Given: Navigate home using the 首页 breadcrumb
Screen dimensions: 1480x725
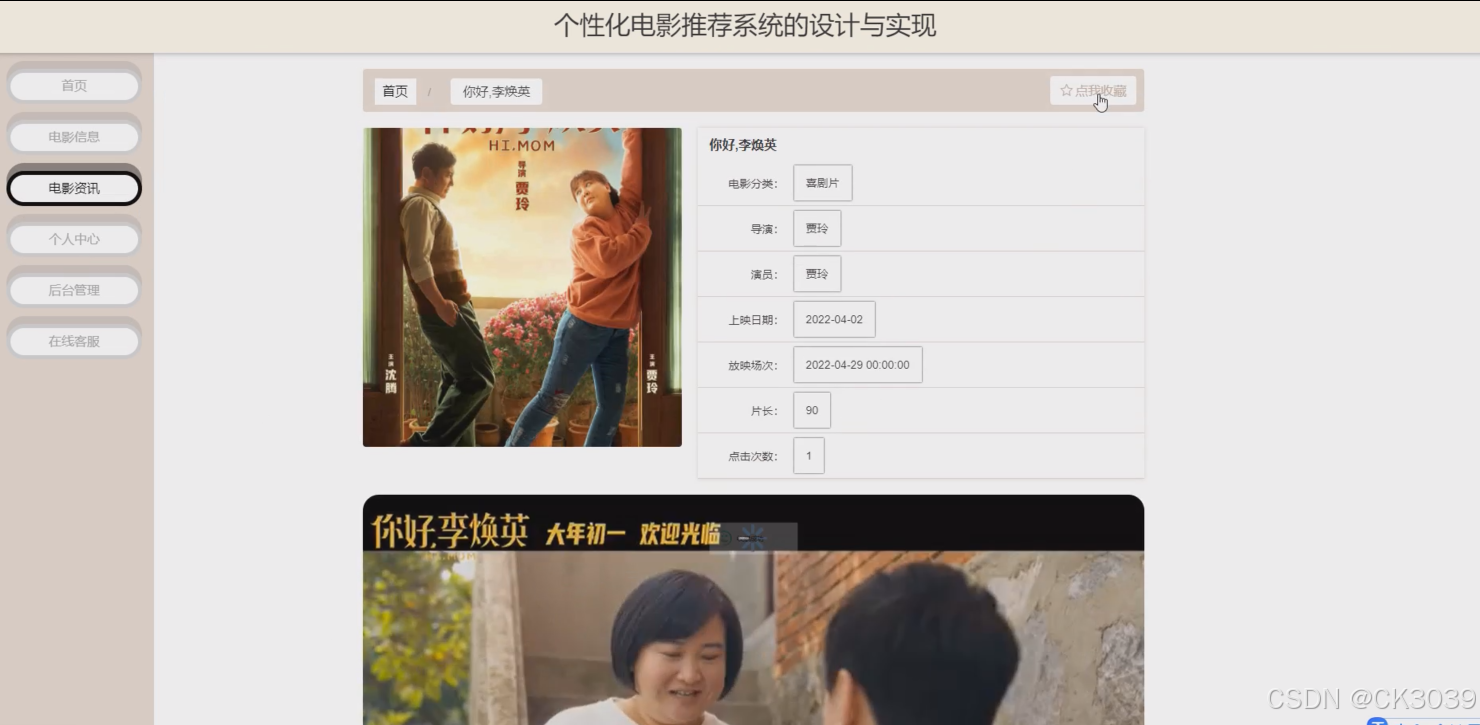Looking at the screenshot, I should 394,90.
